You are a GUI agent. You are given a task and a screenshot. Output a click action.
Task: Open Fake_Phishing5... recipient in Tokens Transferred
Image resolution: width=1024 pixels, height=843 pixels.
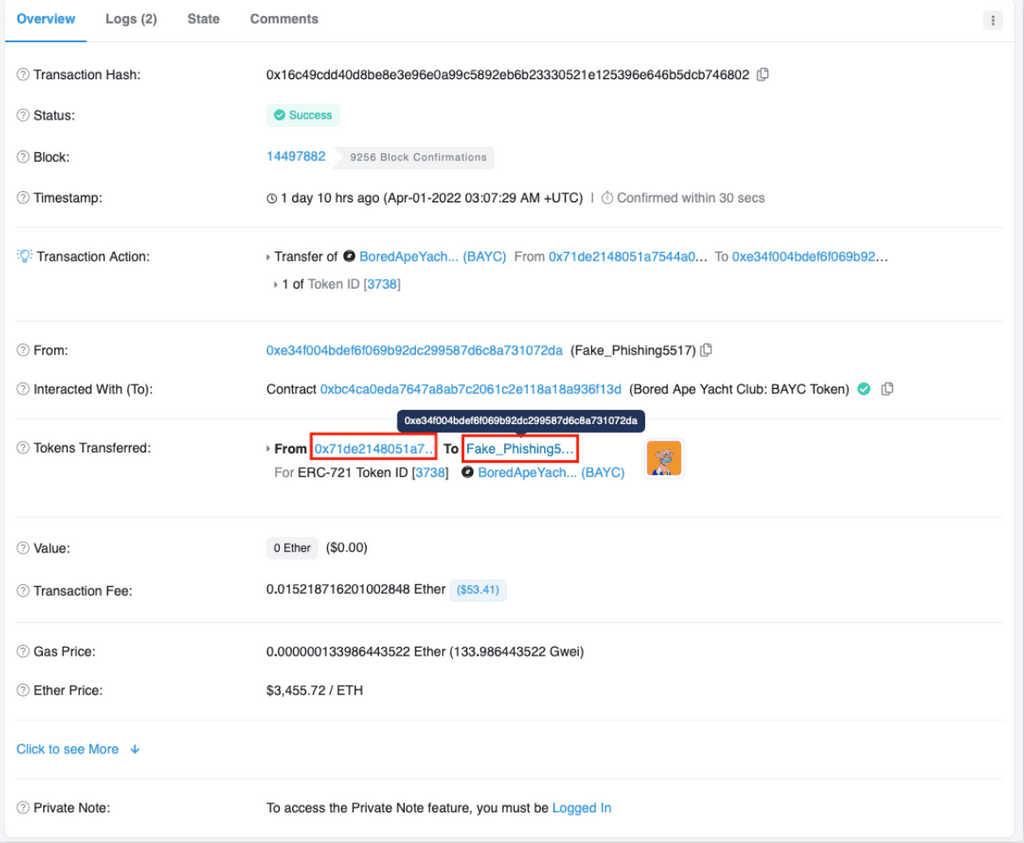point(520,449)
